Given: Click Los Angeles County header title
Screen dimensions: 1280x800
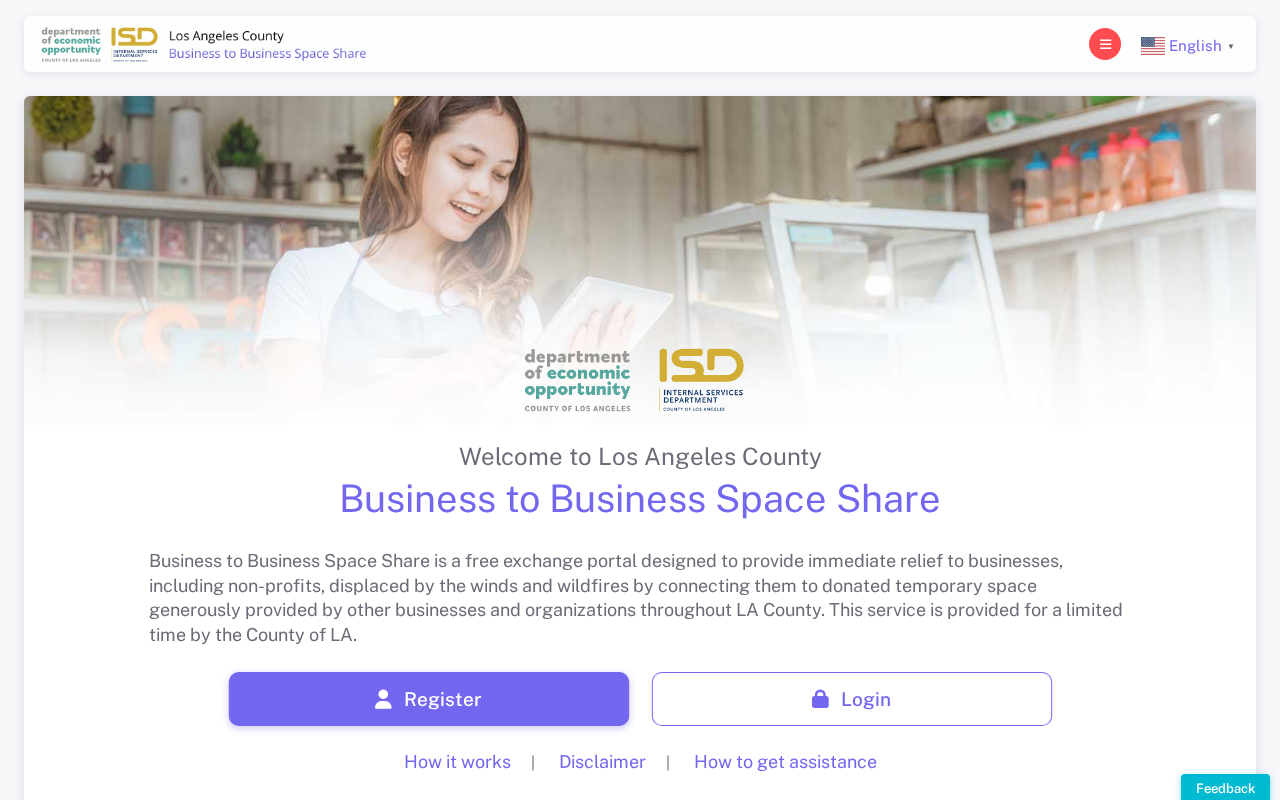Looking at the screenshot, I should click(226, 36).
